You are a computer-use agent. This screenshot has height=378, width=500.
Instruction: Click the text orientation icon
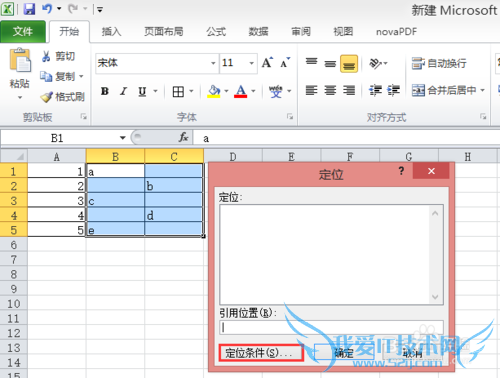coord(375,63)
